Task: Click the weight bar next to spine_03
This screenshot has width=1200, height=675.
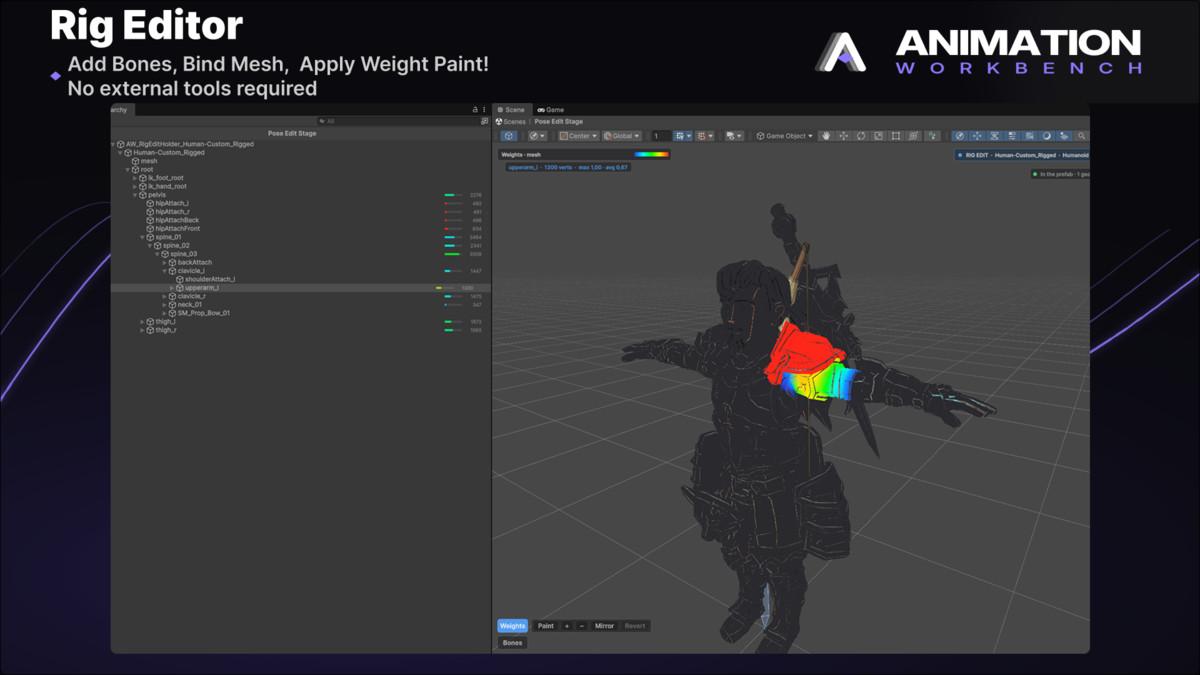Action: pyautogui.click(x=452, y=254)
